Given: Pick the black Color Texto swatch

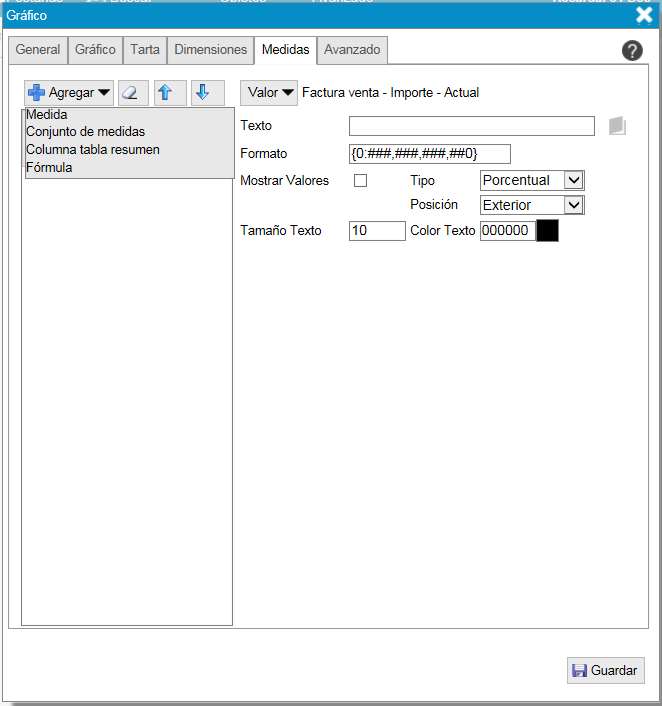Looking at the screenshot, I should click(x=547, y=231).
